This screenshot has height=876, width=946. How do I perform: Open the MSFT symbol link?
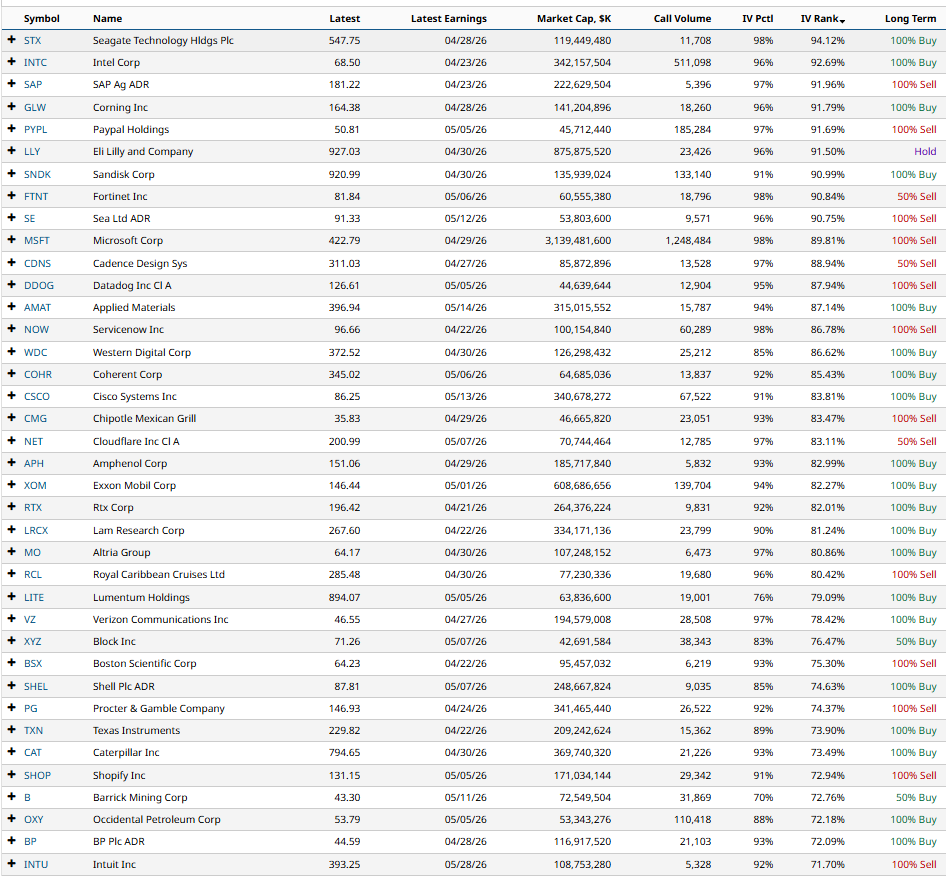point(37,240)
